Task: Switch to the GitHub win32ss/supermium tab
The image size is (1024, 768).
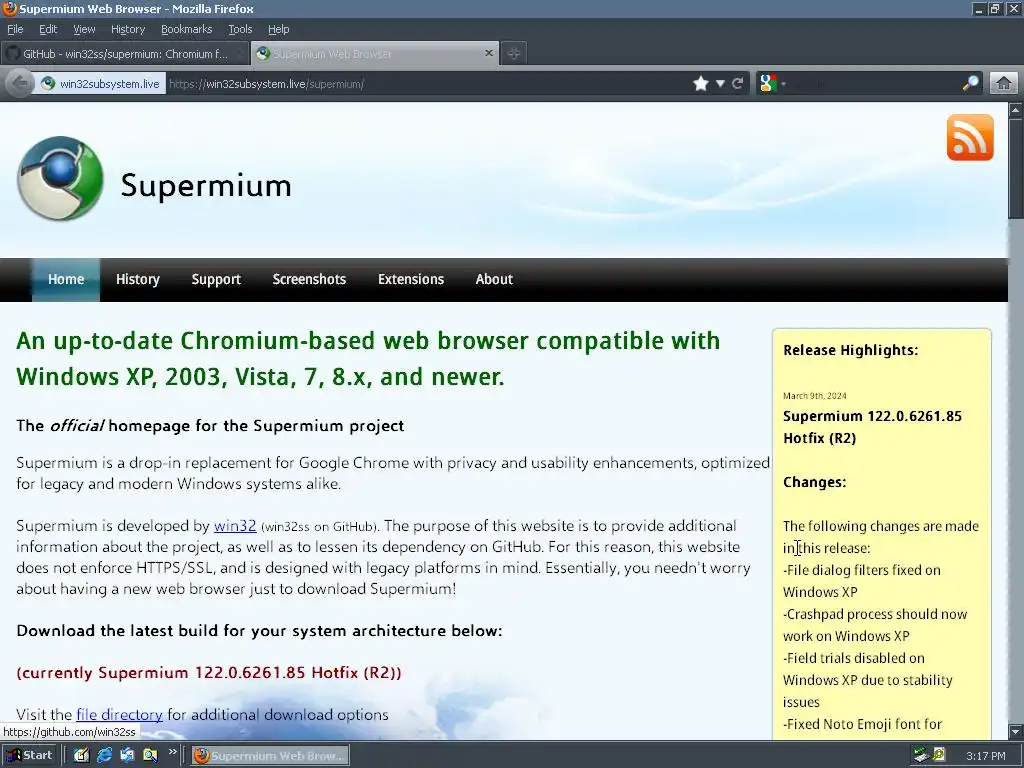Action: 125,54
